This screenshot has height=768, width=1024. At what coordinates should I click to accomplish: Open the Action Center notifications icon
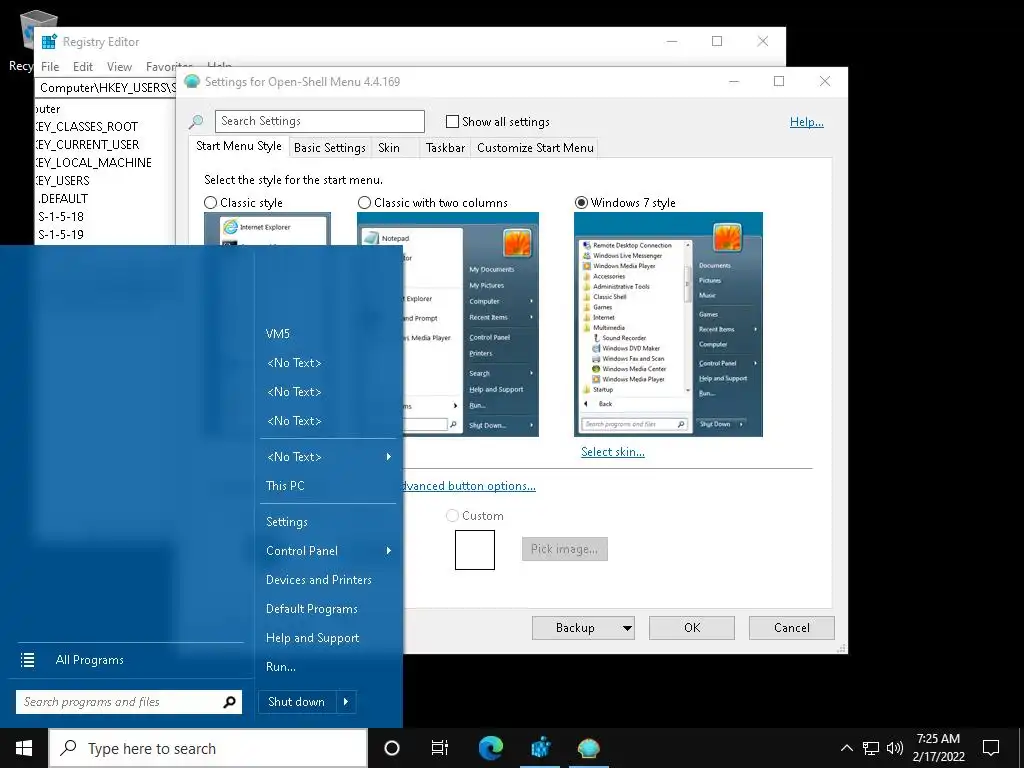coord(991,748)
